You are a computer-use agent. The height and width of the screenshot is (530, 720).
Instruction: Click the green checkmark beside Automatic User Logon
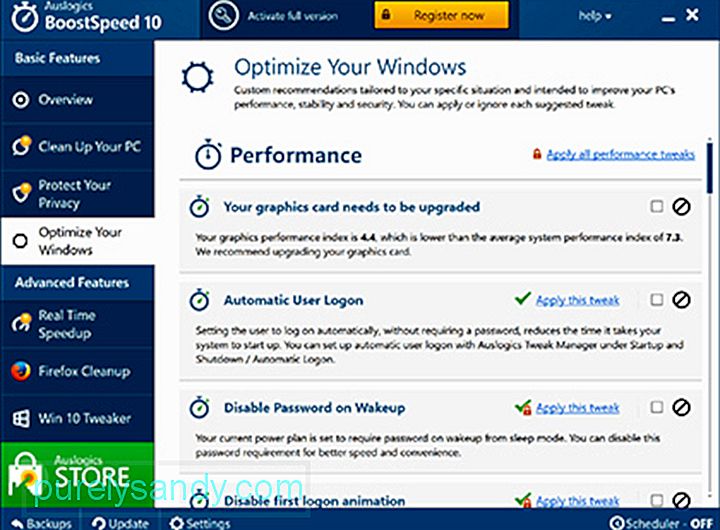[x=523, y=299]
